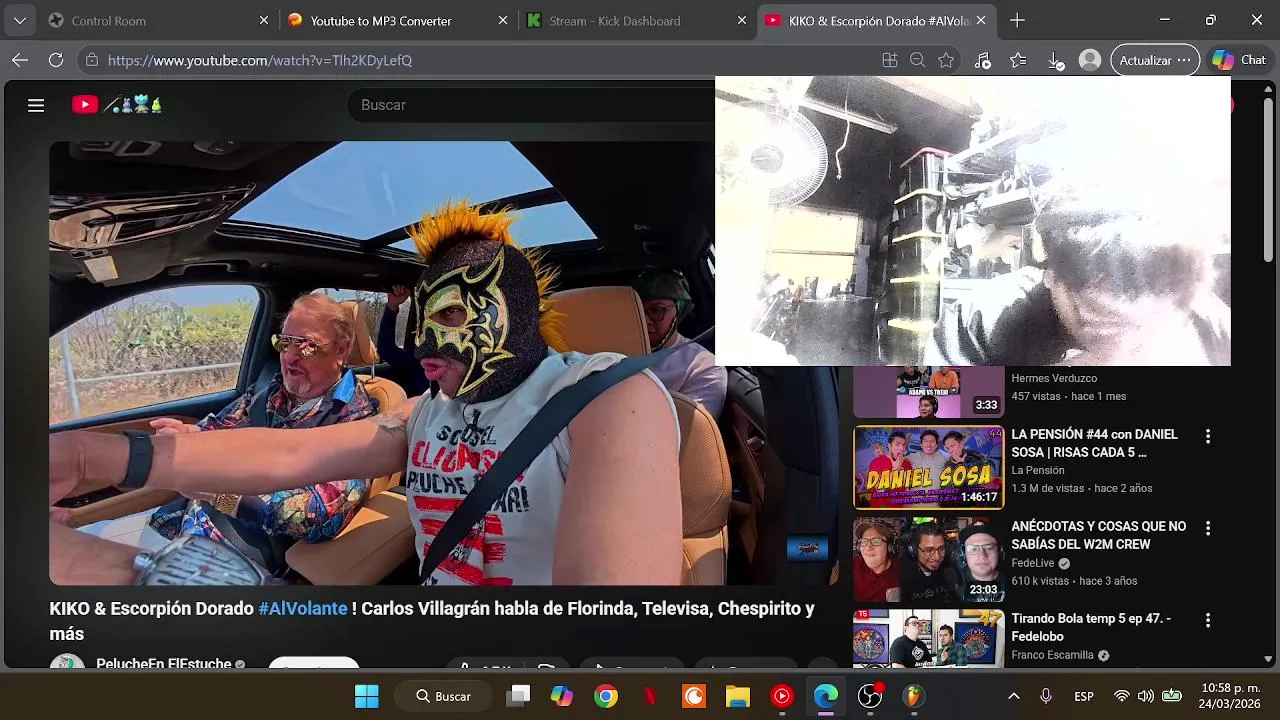Click the browser address bar URL
1280x720 pixels.
coord(260,60)
